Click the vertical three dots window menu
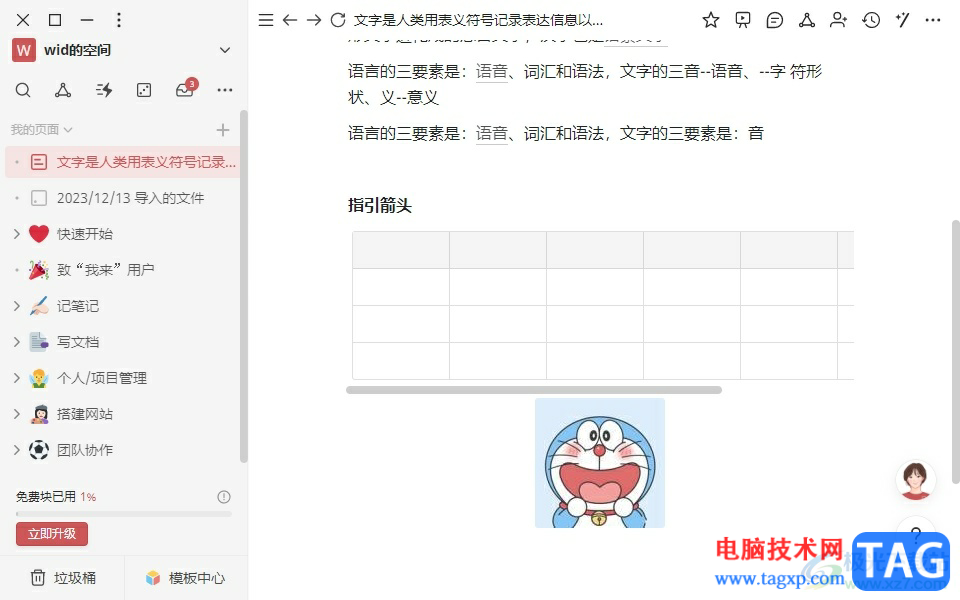This screenshot has height=600, width=960. tap(119, 20)
